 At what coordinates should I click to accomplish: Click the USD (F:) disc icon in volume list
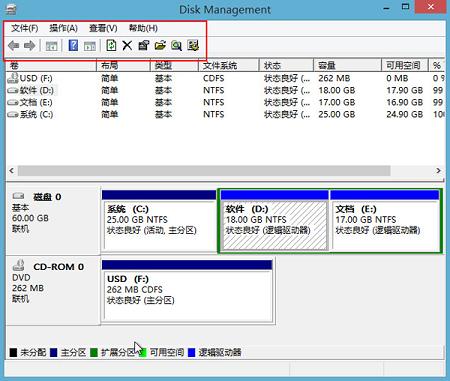13,78
